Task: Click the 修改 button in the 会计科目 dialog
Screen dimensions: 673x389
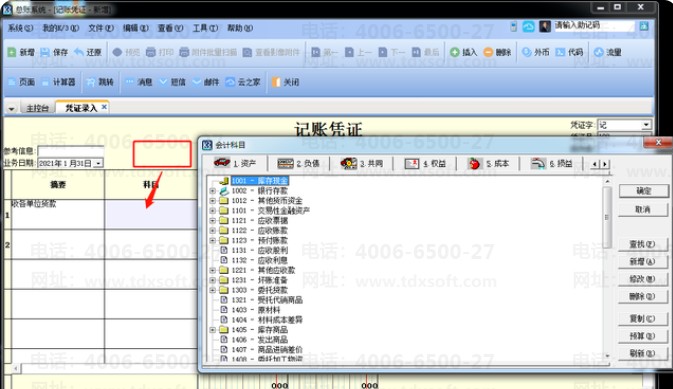Action: click(643, 279)
